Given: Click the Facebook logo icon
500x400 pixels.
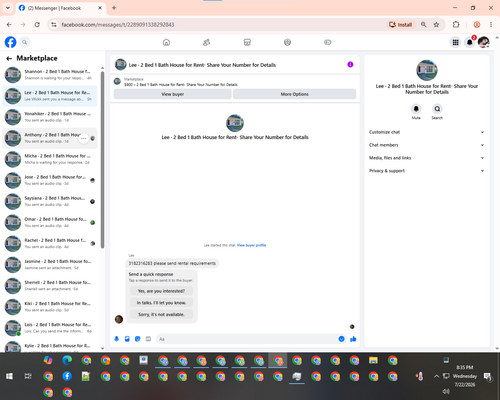Looking at the screenshot, I should click(x=10, y=42).
